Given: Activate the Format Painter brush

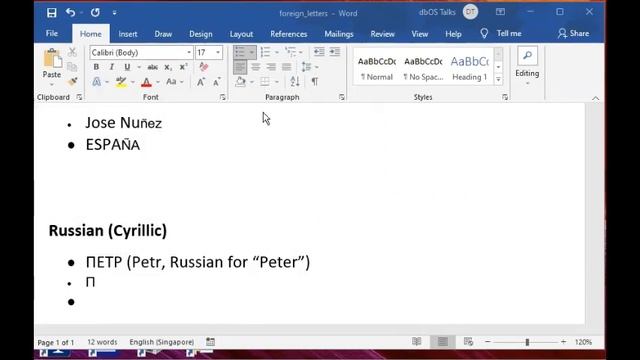Looking at the screenshot, I should [72, 82].
